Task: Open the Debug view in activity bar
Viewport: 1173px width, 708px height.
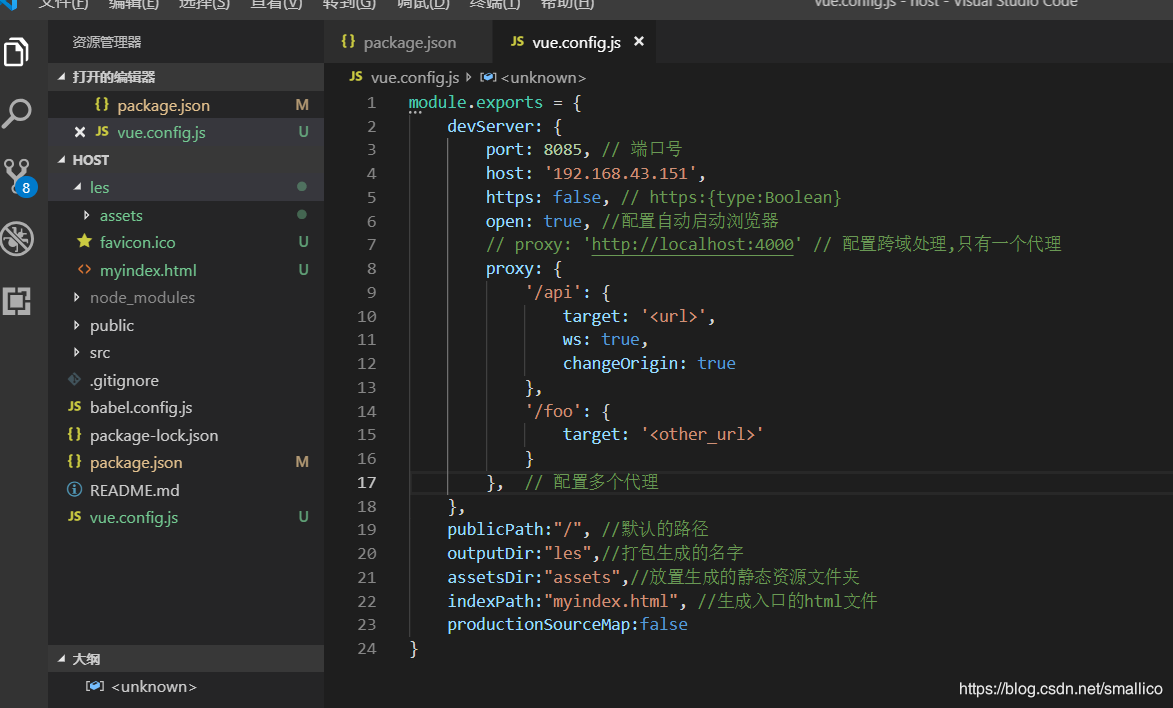Action: (x=16, y=239)
